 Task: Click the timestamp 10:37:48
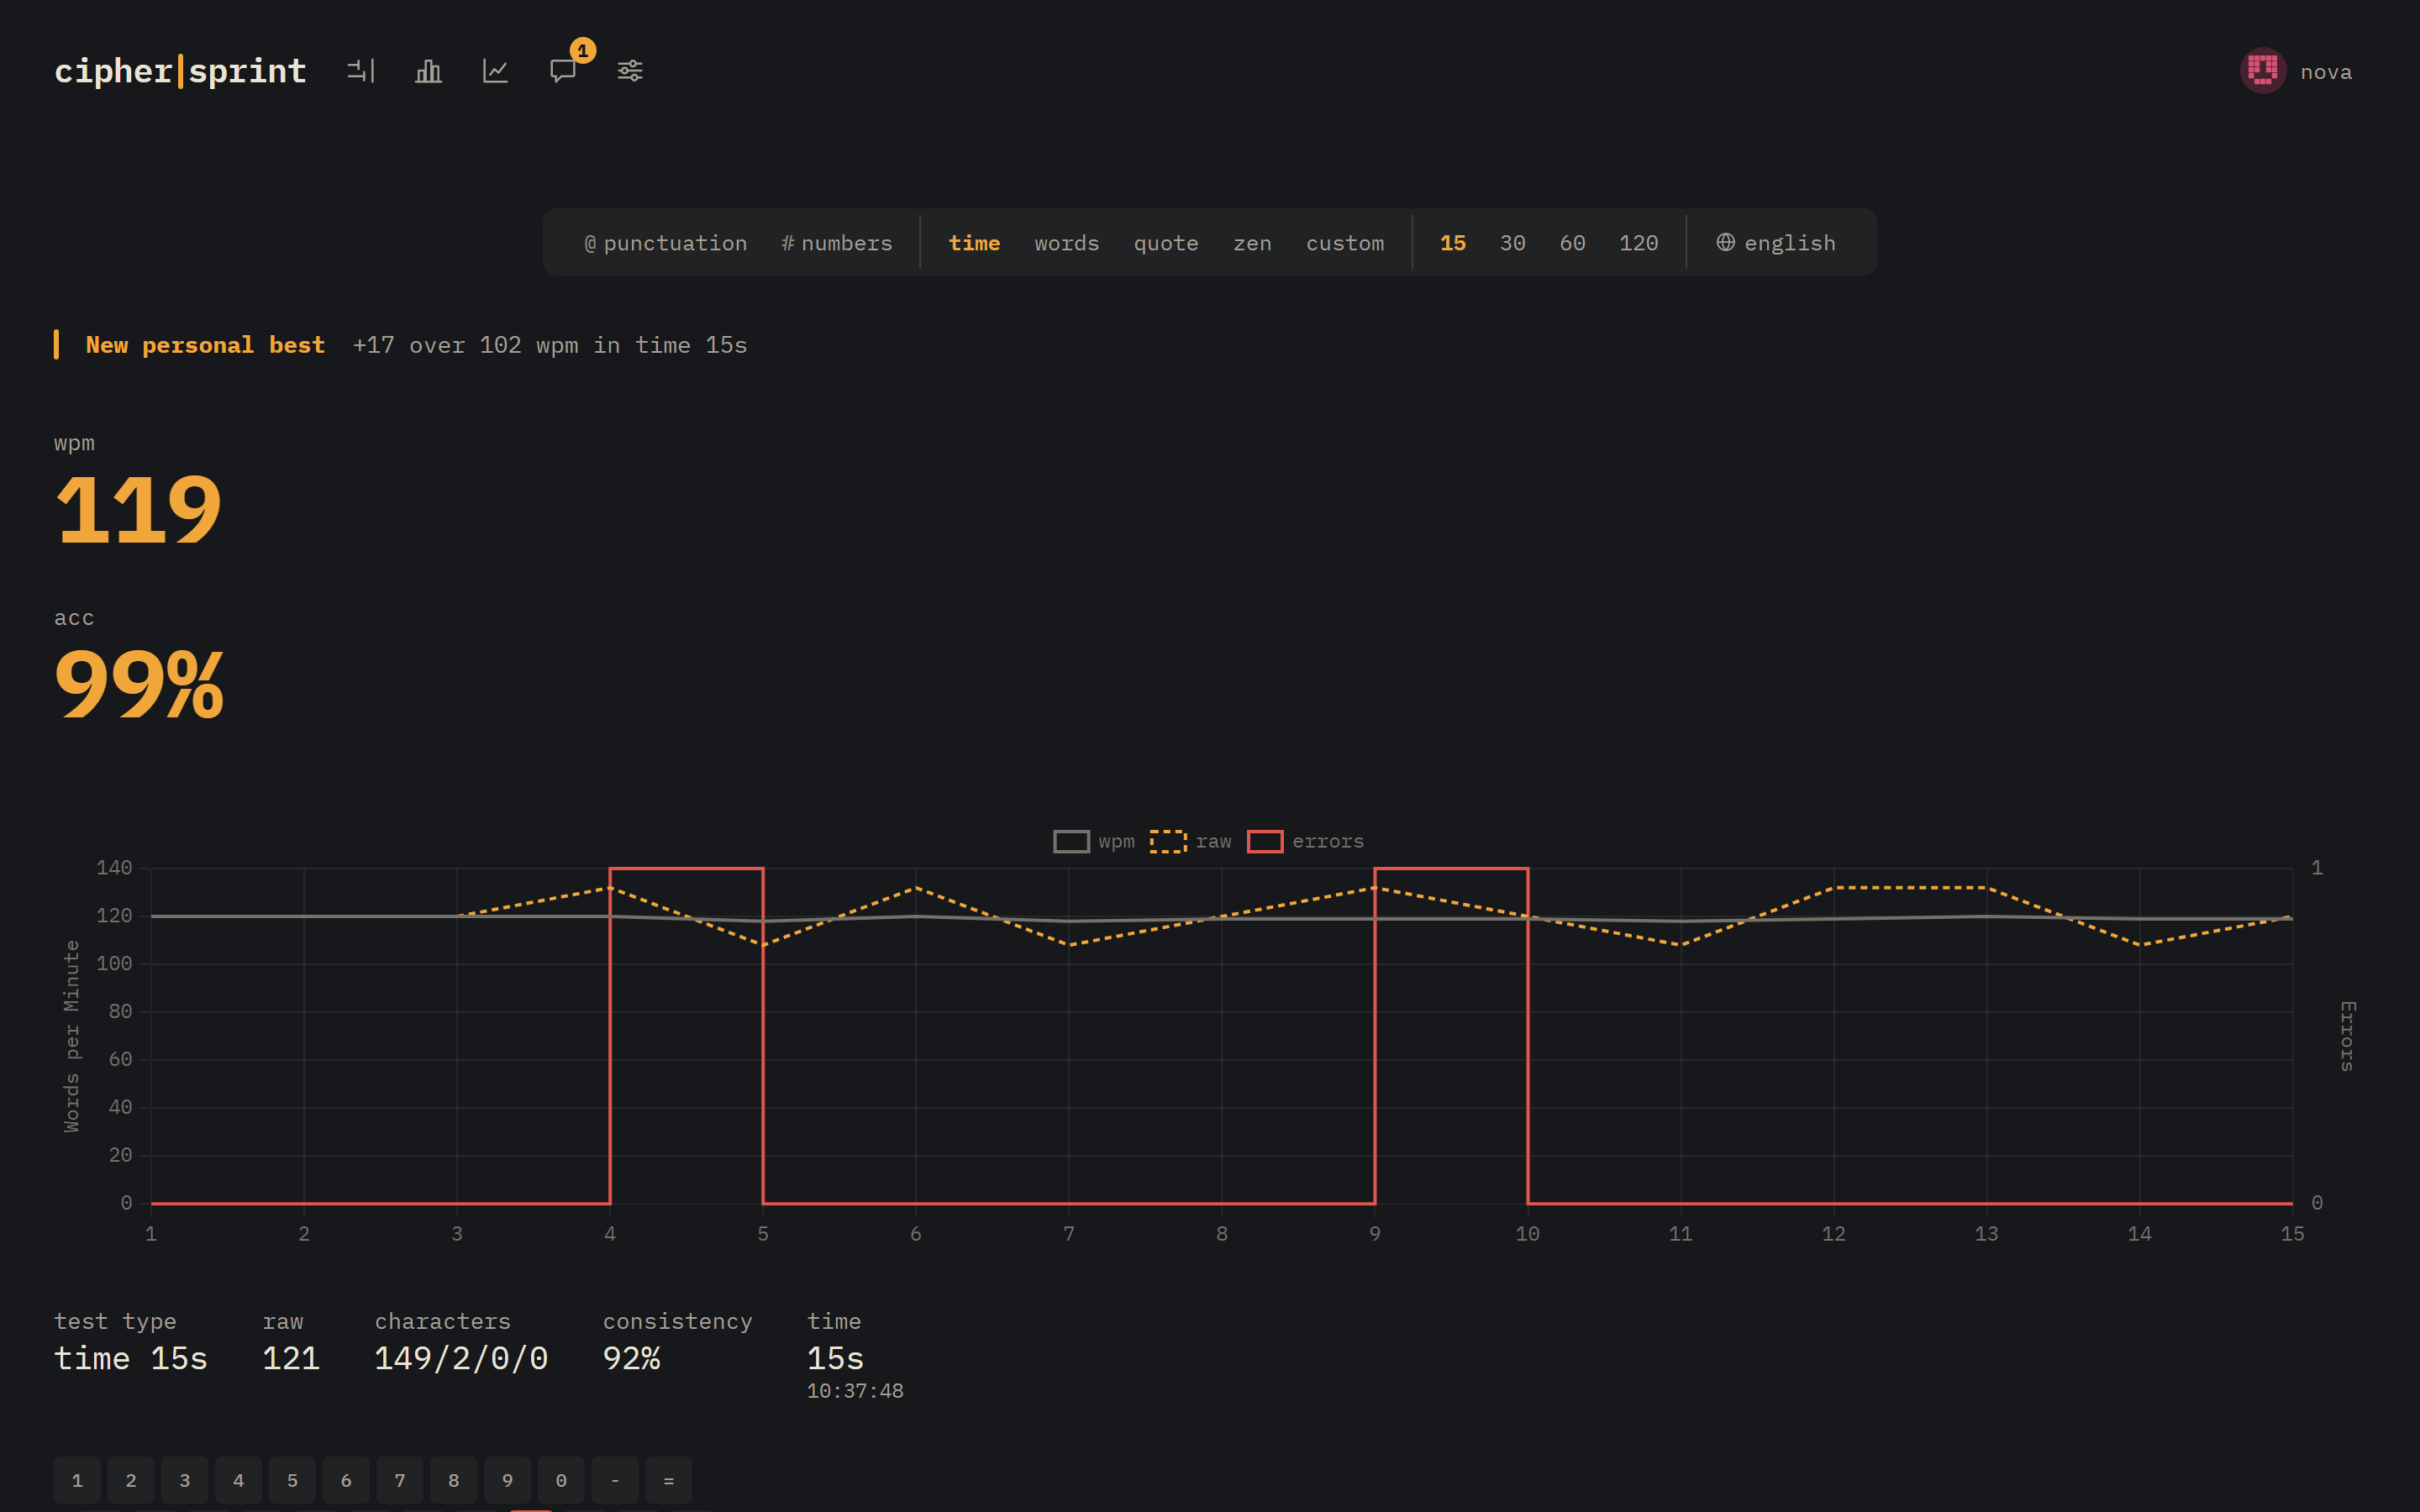point(855,1391)
